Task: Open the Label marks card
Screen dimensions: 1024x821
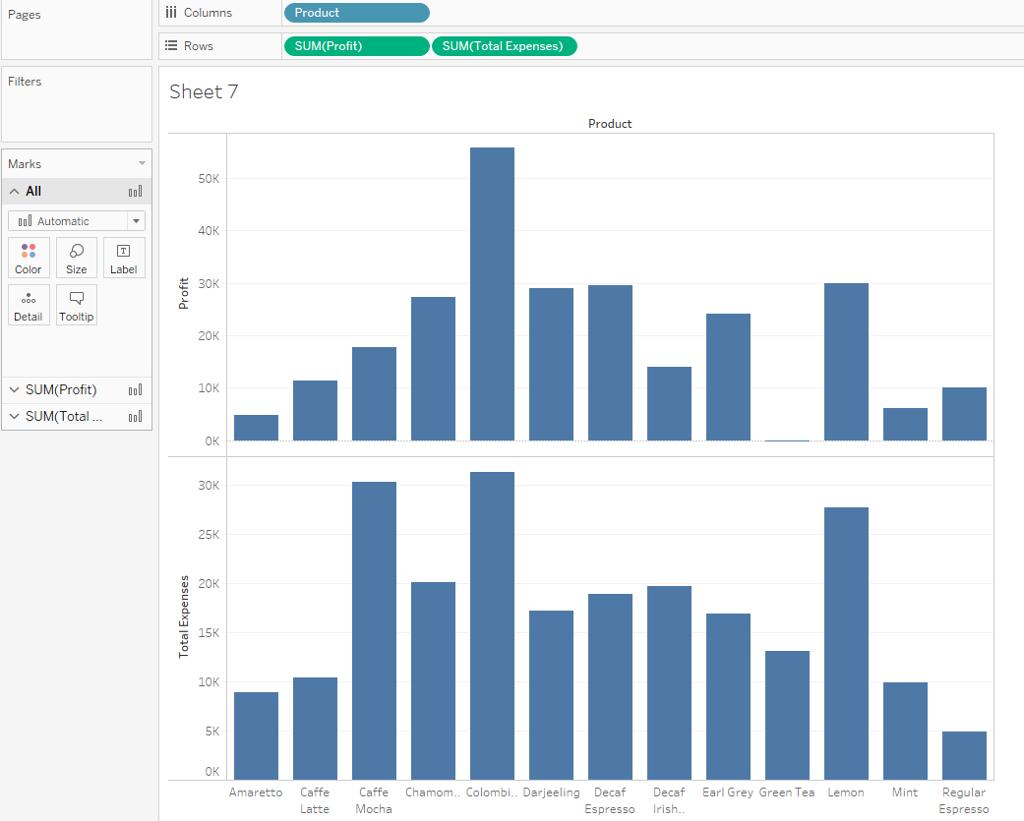Action: click(x=123, y=258)
